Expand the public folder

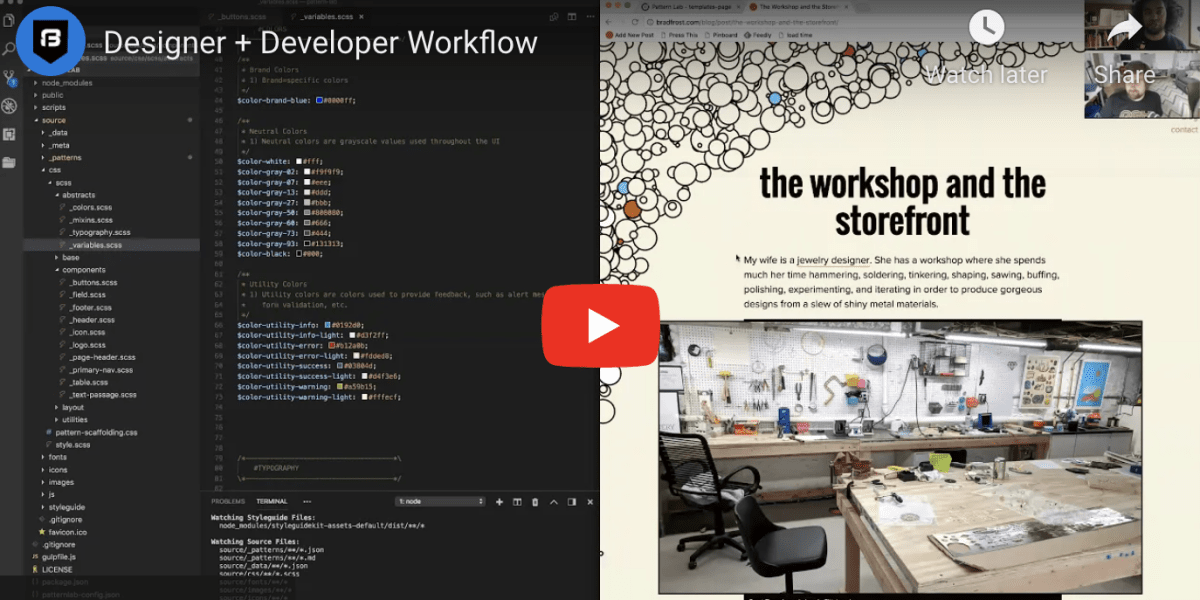pyautogui.click(x=52, y=95)
